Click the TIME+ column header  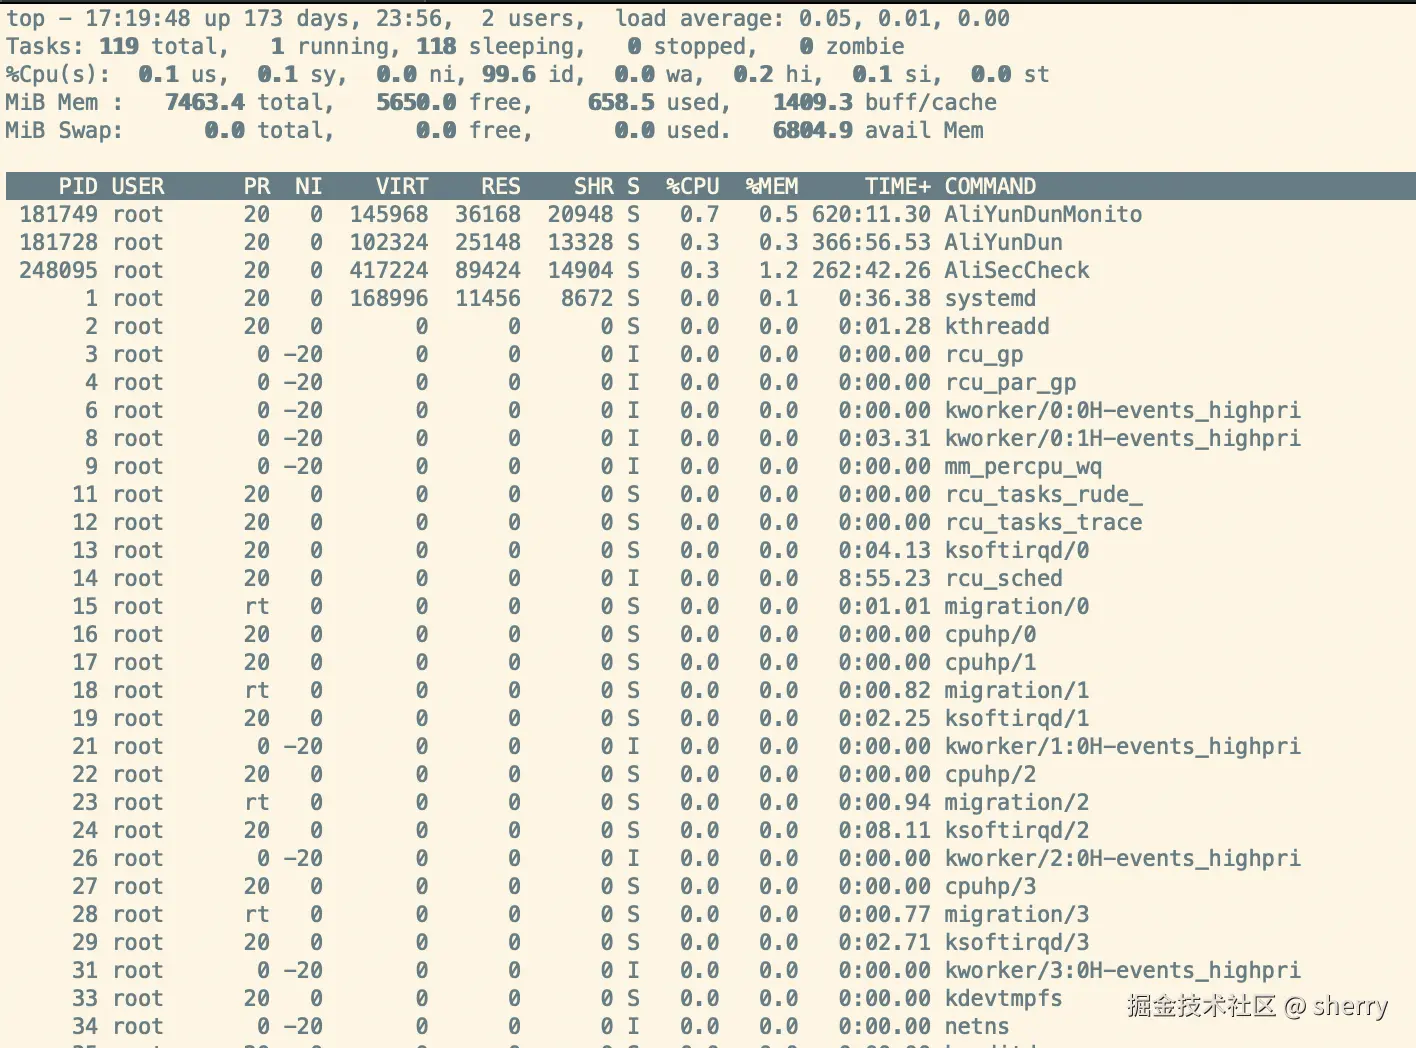pos(898,186)
